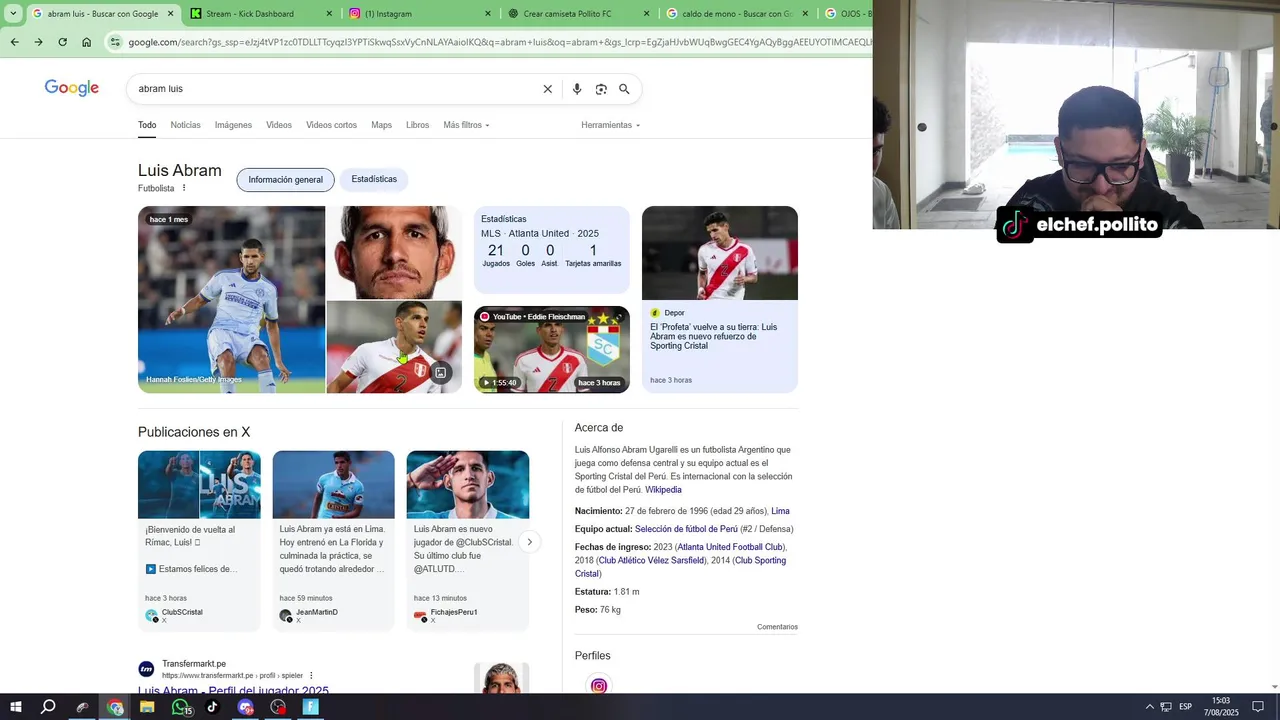Switch to the Instagram browser tab
Screen dimensions: 1280x720
(x=388, y=14)
